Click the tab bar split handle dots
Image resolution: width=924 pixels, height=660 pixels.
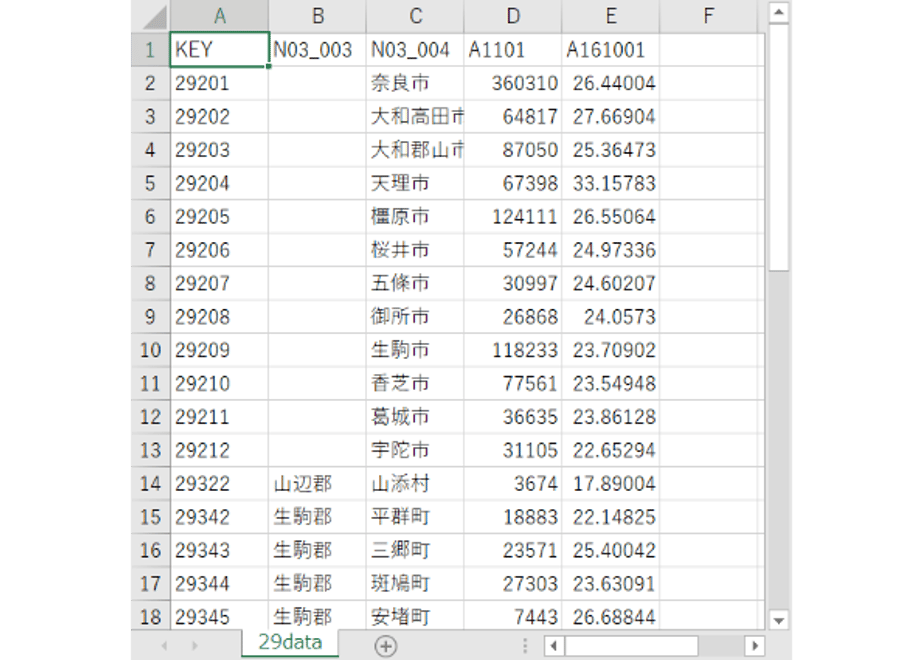coord(524,646)
